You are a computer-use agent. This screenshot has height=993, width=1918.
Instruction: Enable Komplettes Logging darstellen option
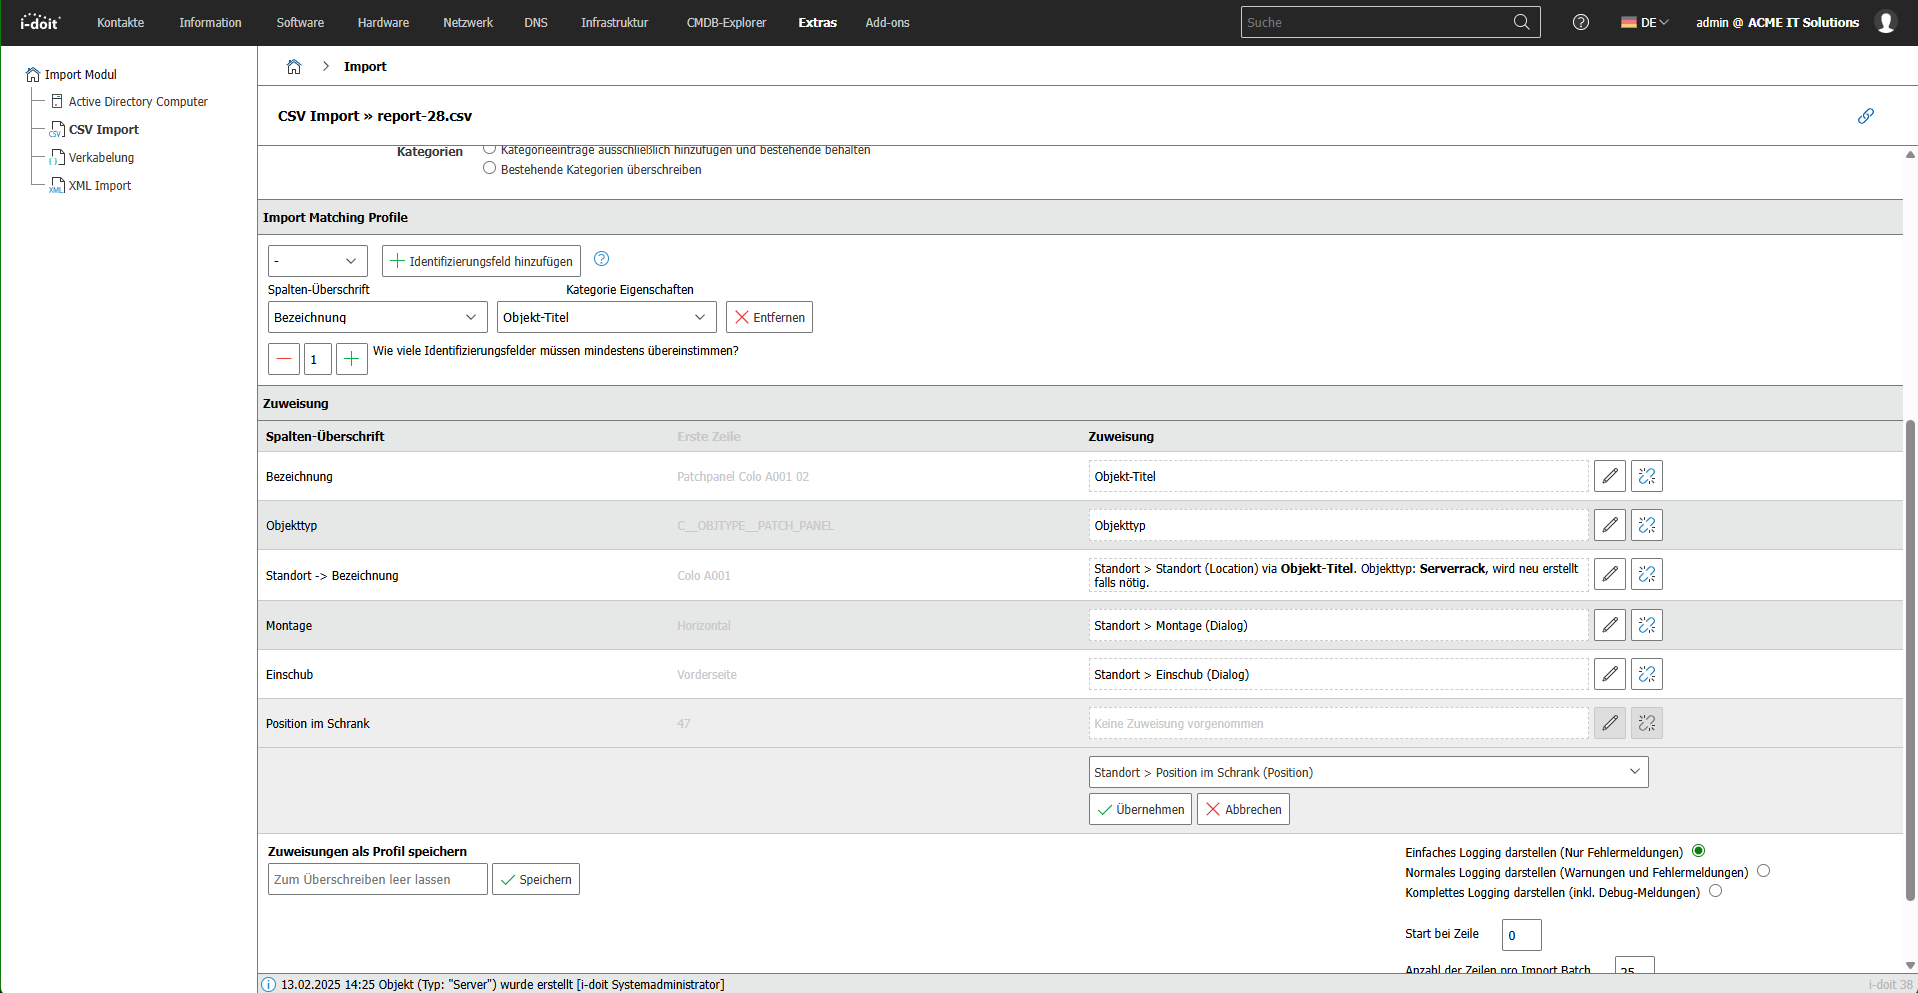click(1715, 891)
